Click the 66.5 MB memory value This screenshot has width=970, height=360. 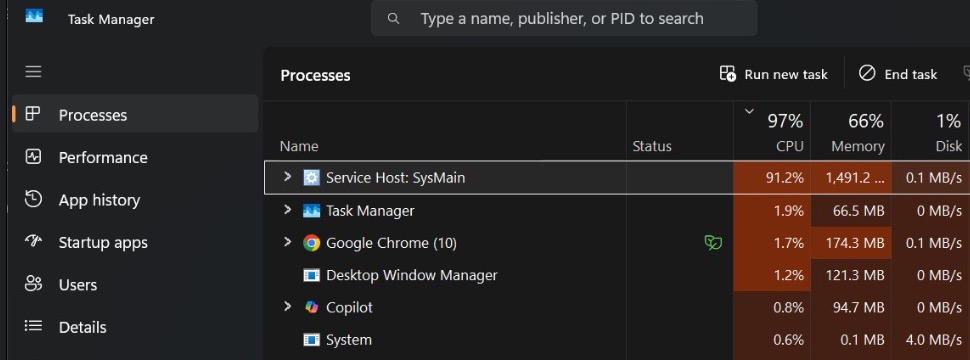858,211
